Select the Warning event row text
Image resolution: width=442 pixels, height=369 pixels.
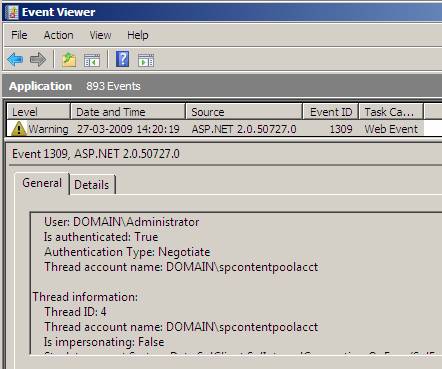click(48, 129)
